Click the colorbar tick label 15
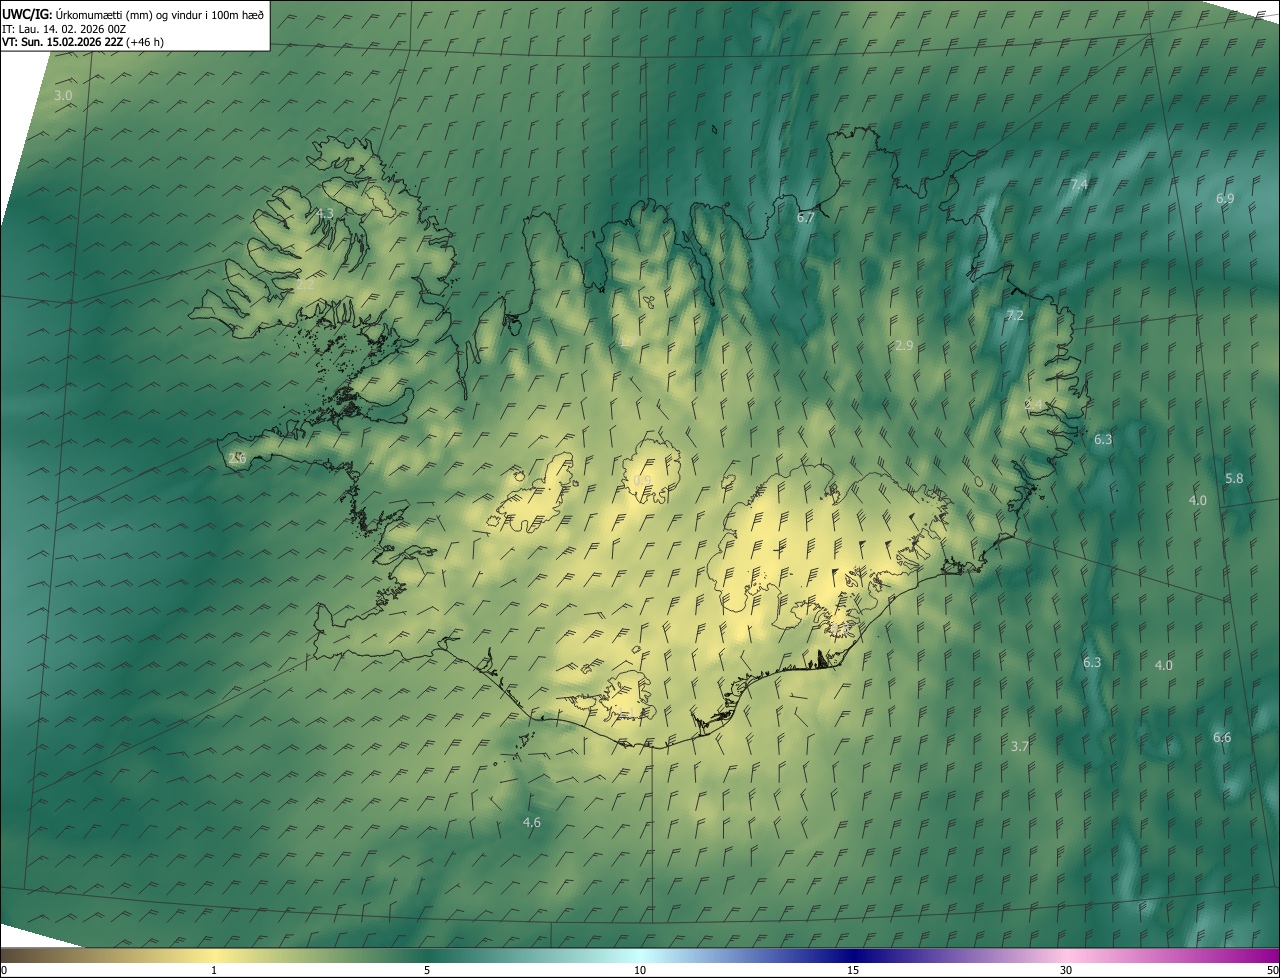Viewport: 1280px width, 978px height. click(853, 970)
